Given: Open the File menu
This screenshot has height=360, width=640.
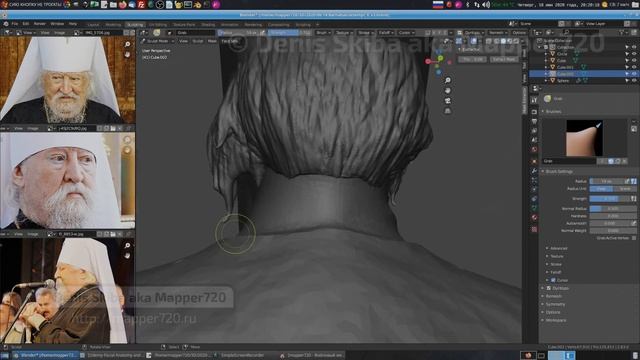Looking at the screenshot, I should point(15,24).
